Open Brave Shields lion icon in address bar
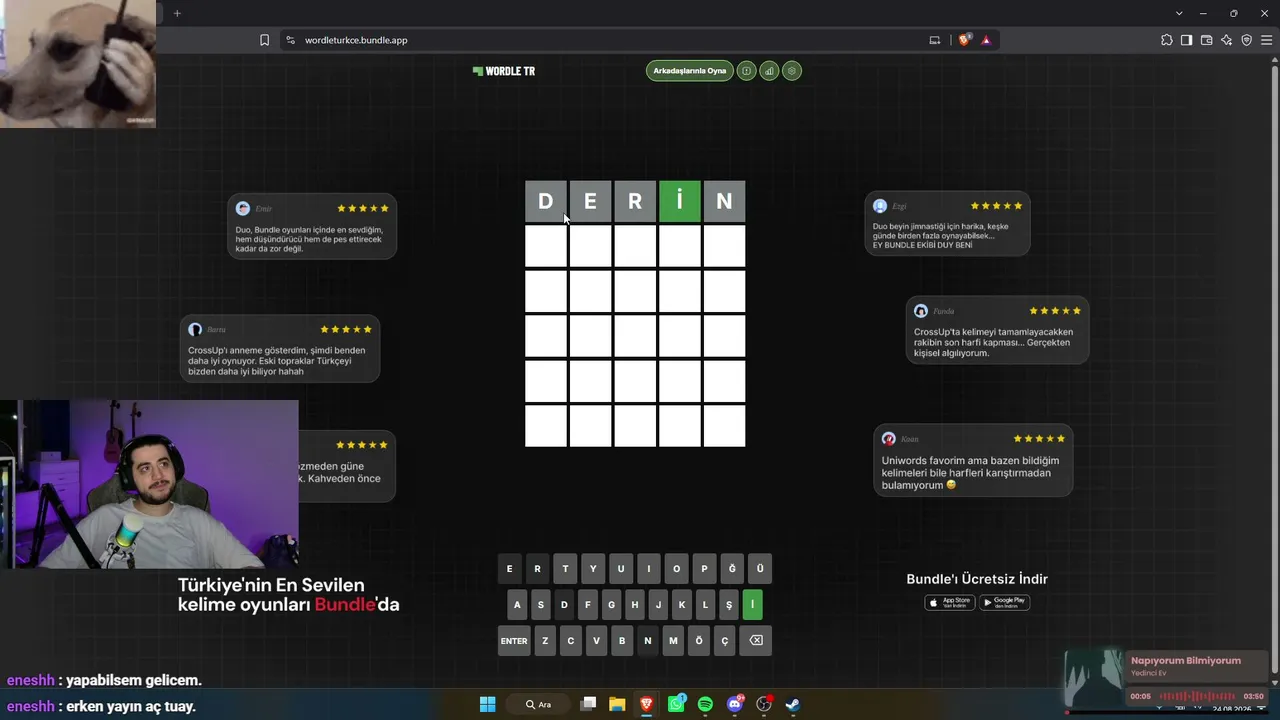The width and height of the screenshot is (1280, 720). pos(965,40)
